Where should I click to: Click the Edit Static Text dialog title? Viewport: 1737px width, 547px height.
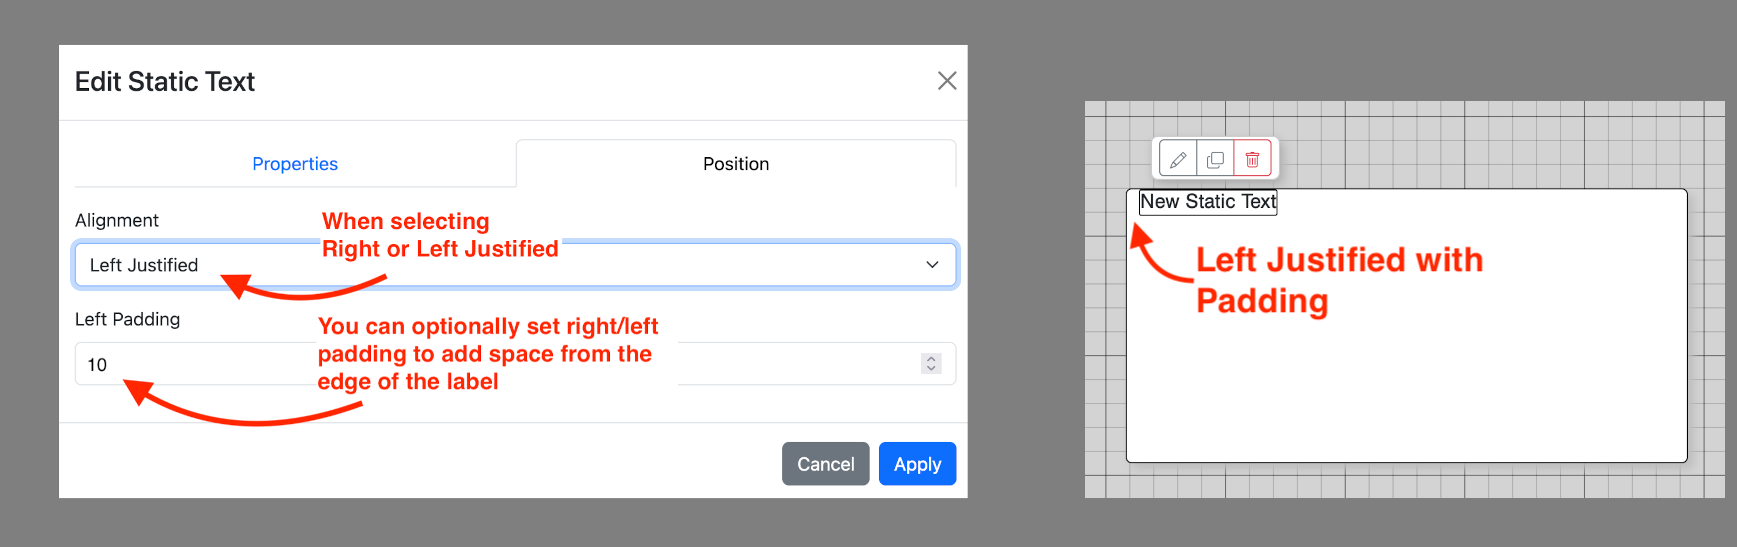click(165, 81)
